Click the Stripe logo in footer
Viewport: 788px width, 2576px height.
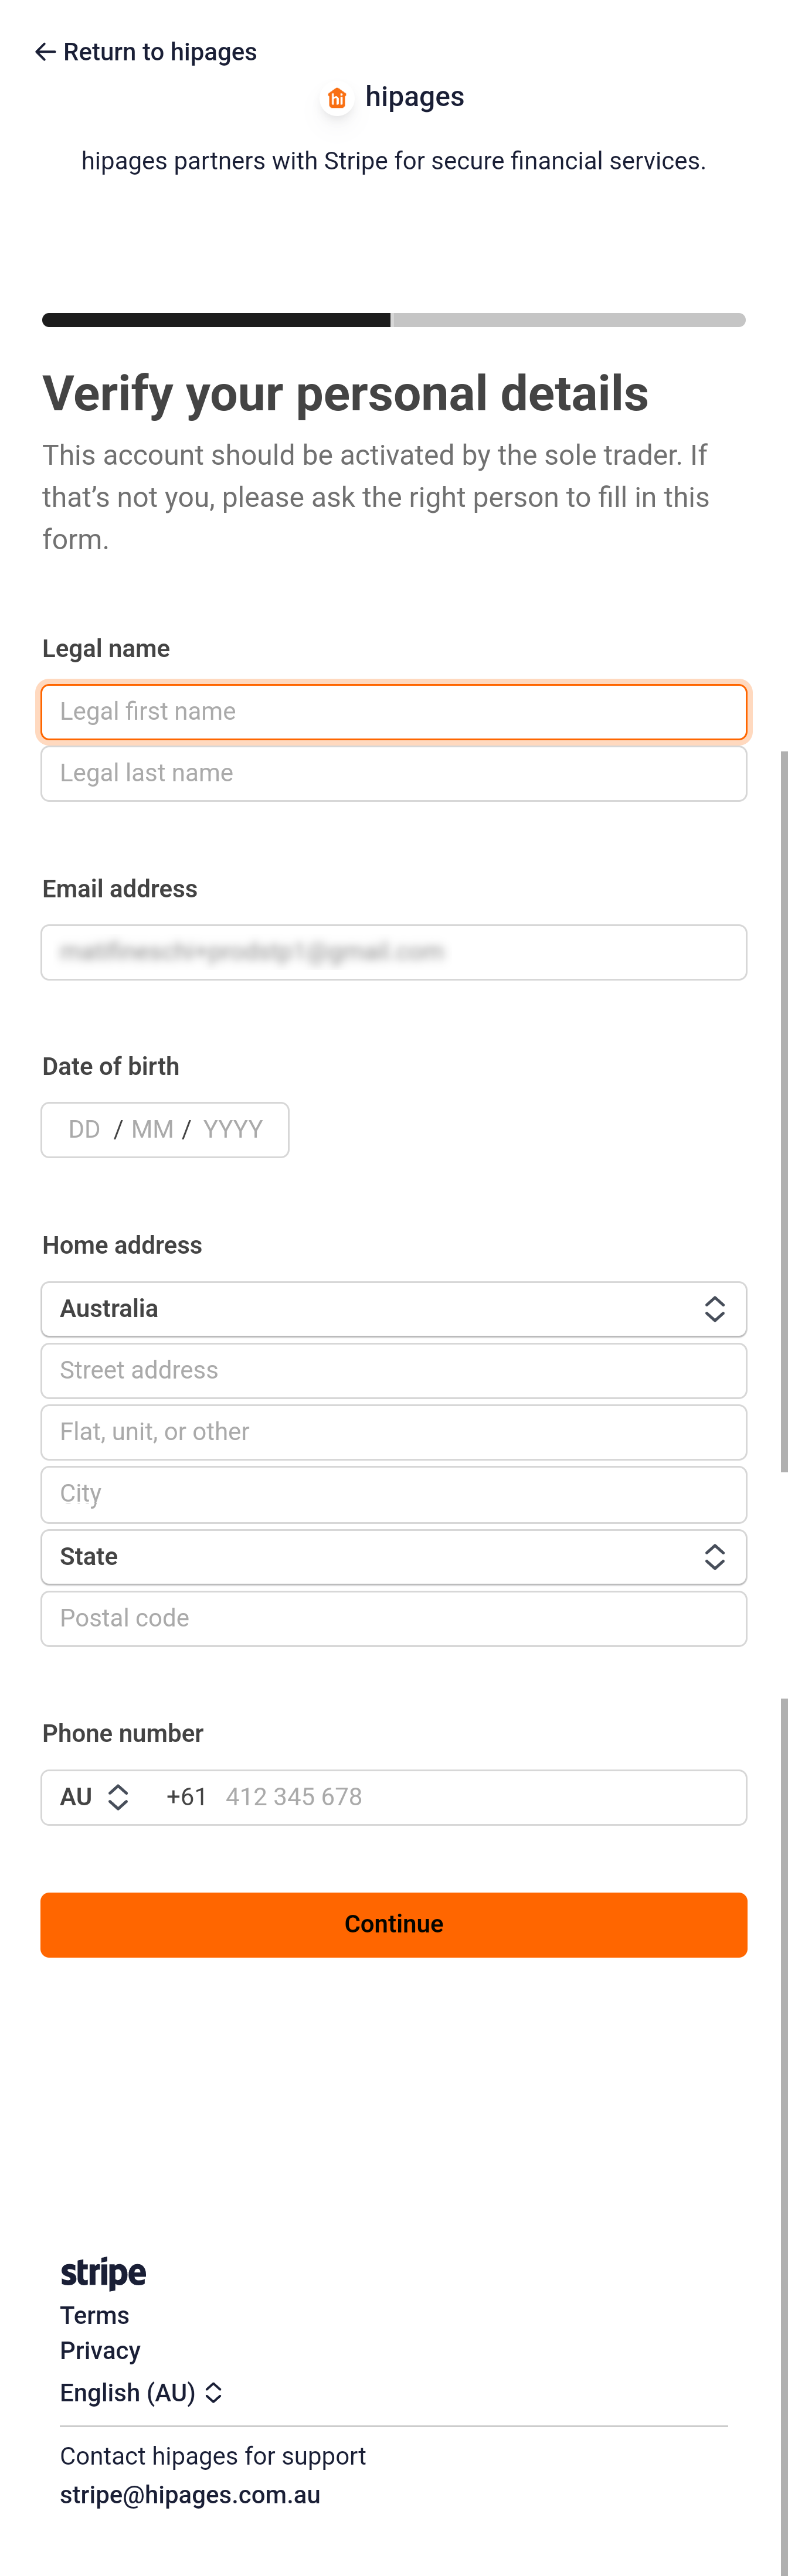[103, 2273]
